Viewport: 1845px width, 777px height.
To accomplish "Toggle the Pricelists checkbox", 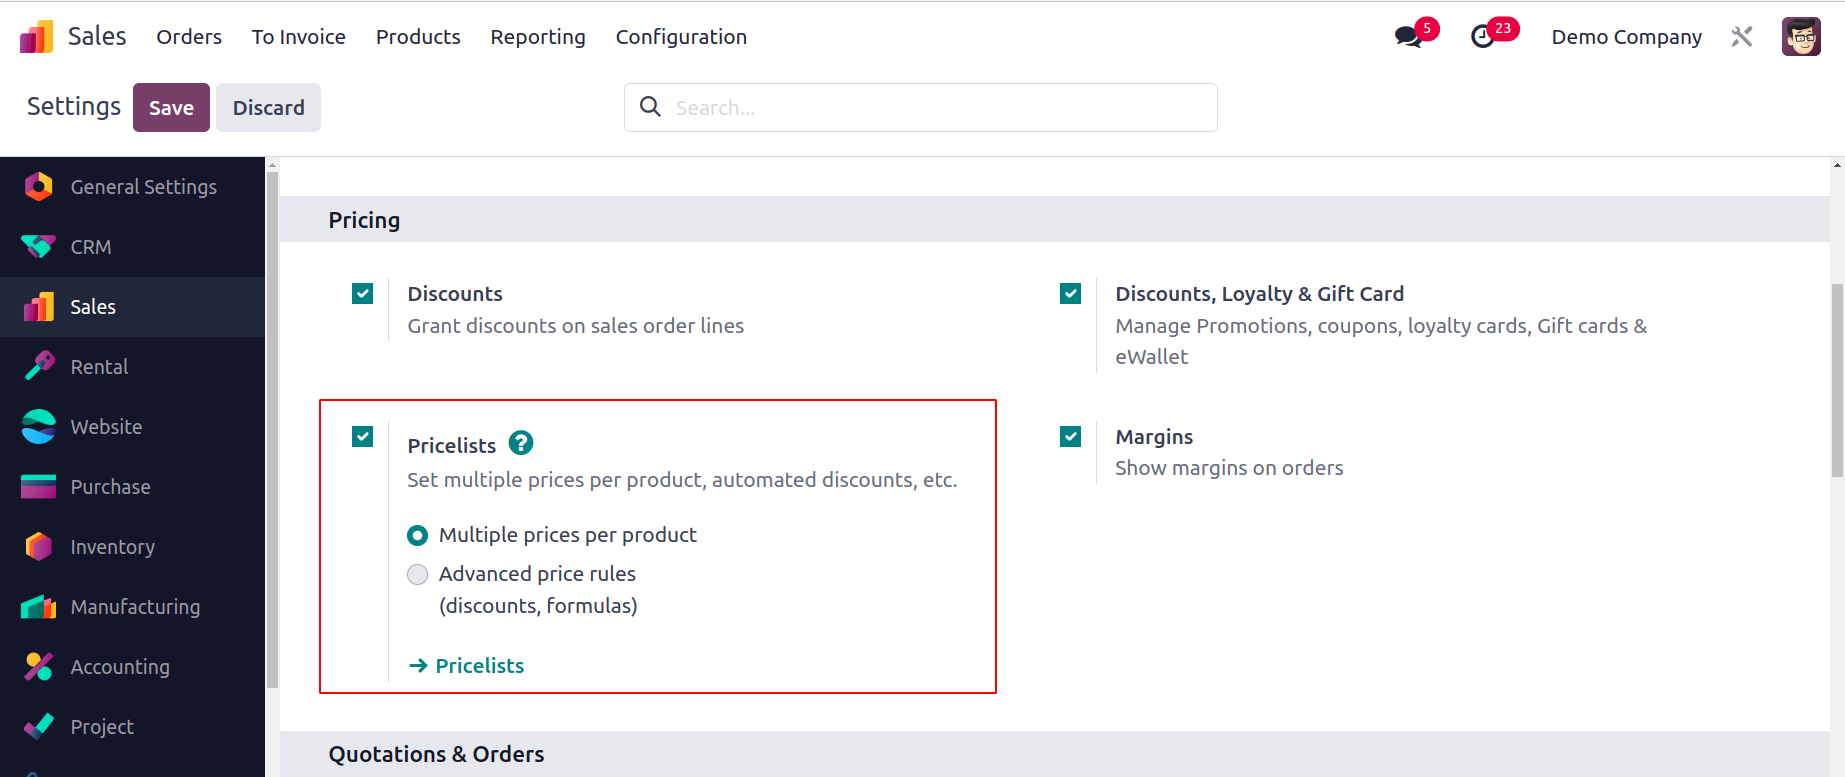I will tap(363, 437).
